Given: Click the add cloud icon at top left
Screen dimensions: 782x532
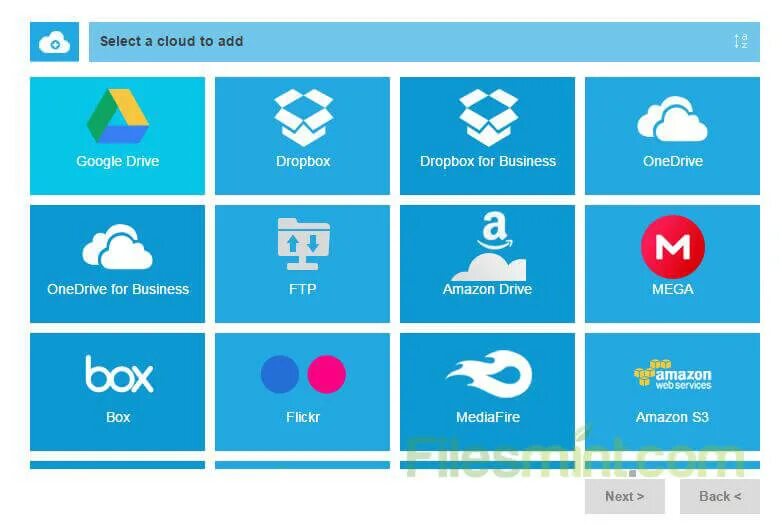Looking at the screenshot, I should tap(54, 42).
